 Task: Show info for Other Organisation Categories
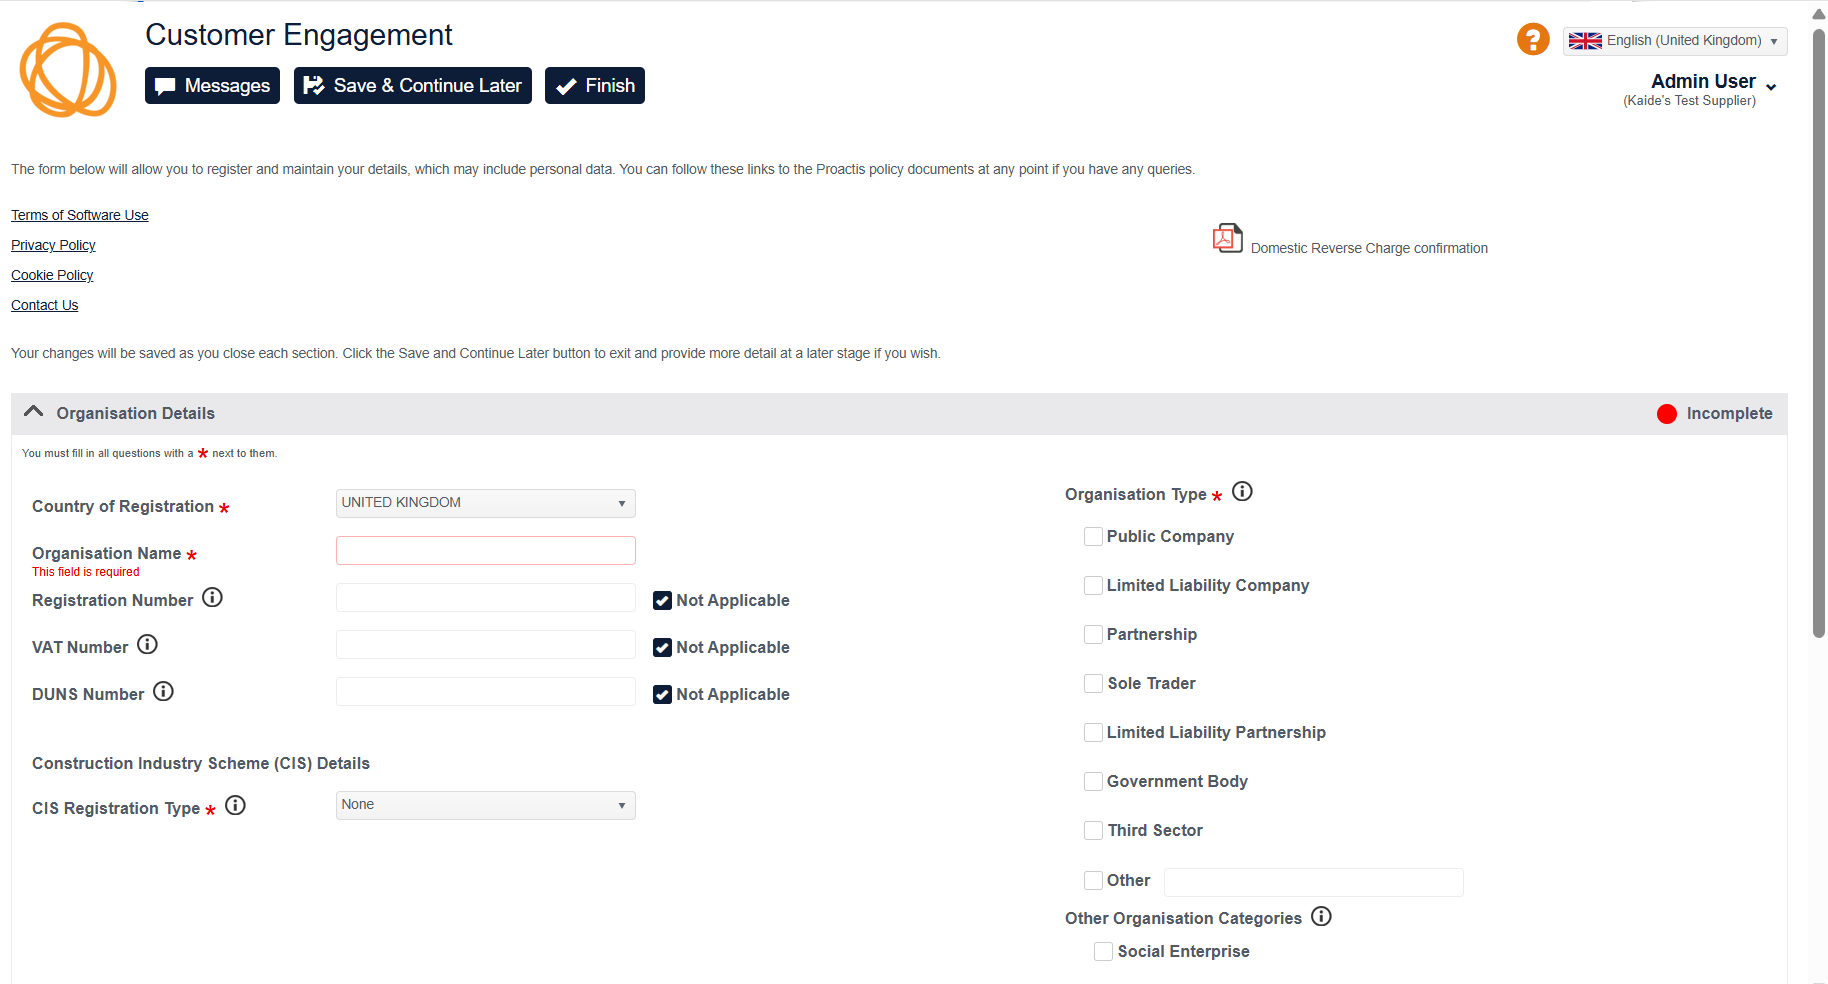coord(1321,916)
